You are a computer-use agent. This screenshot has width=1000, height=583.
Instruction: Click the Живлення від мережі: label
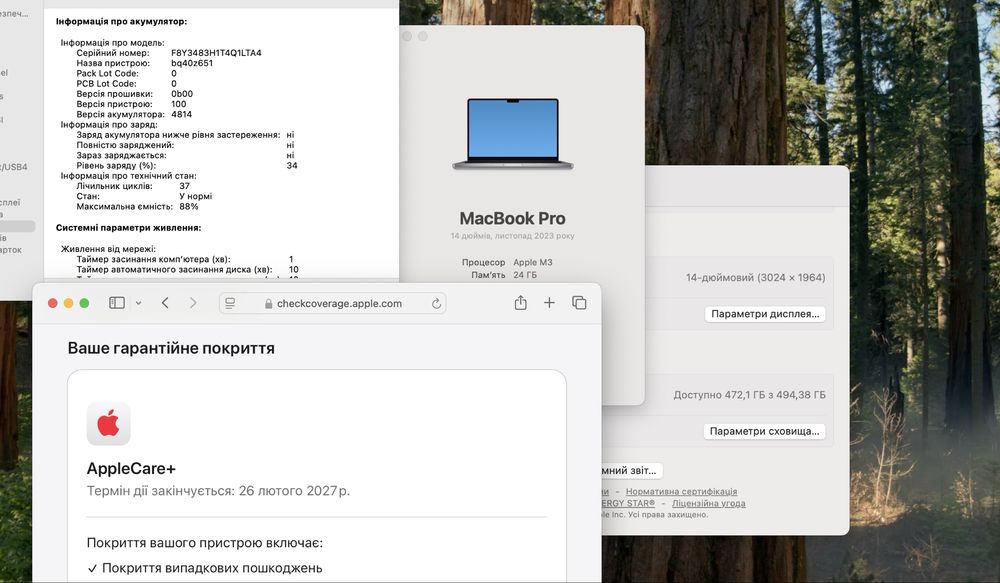tap(108, 249)
